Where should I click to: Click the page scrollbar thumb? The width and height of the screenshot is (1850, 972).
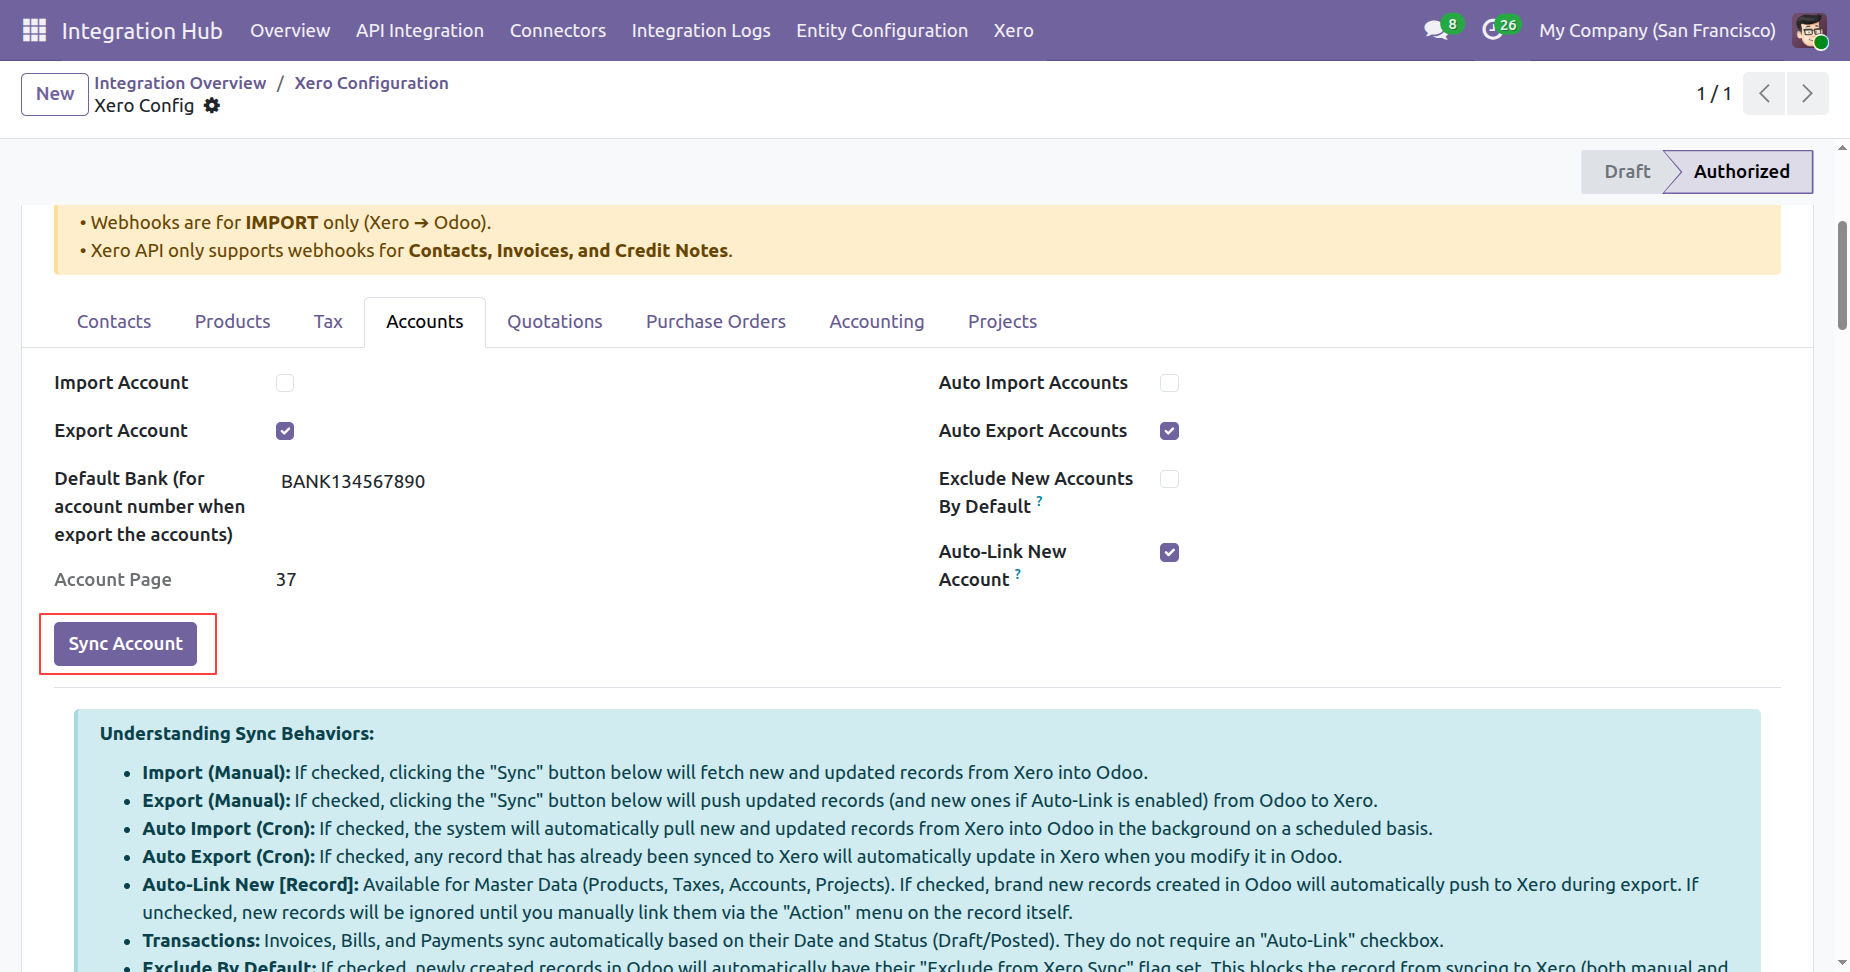[1842, 275]
